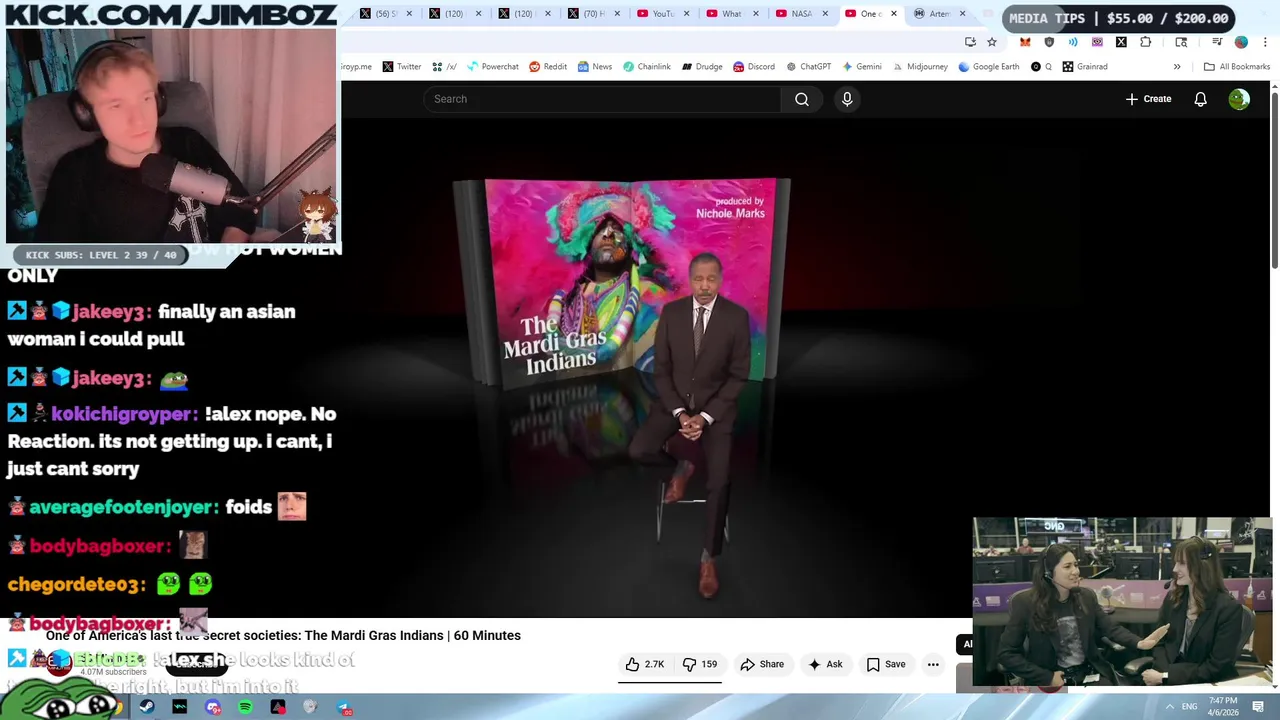Open the Midjourney bookmark

920,67
